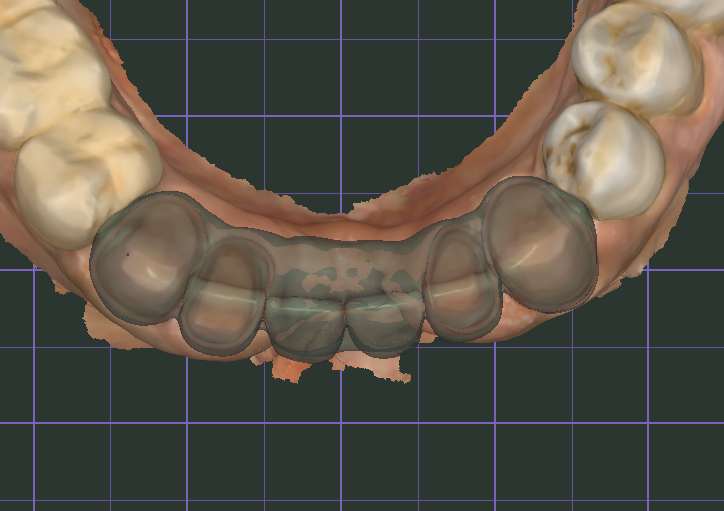Viewport: 724px width, 511px height.
Task: Click the large yellowish left molar
Action: click(51, 69)
